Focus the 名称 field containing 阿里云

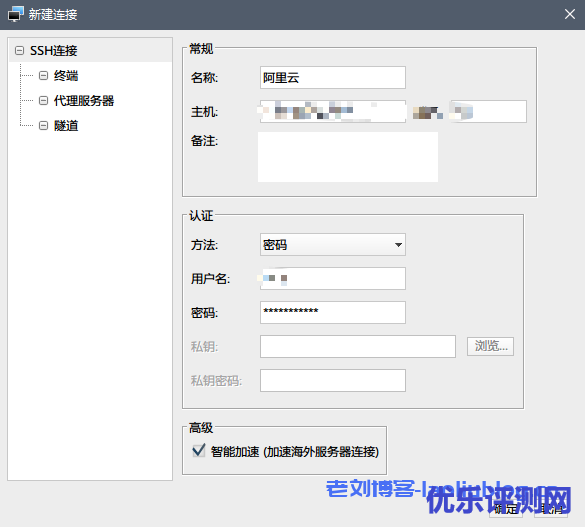(x=333, y=78)
